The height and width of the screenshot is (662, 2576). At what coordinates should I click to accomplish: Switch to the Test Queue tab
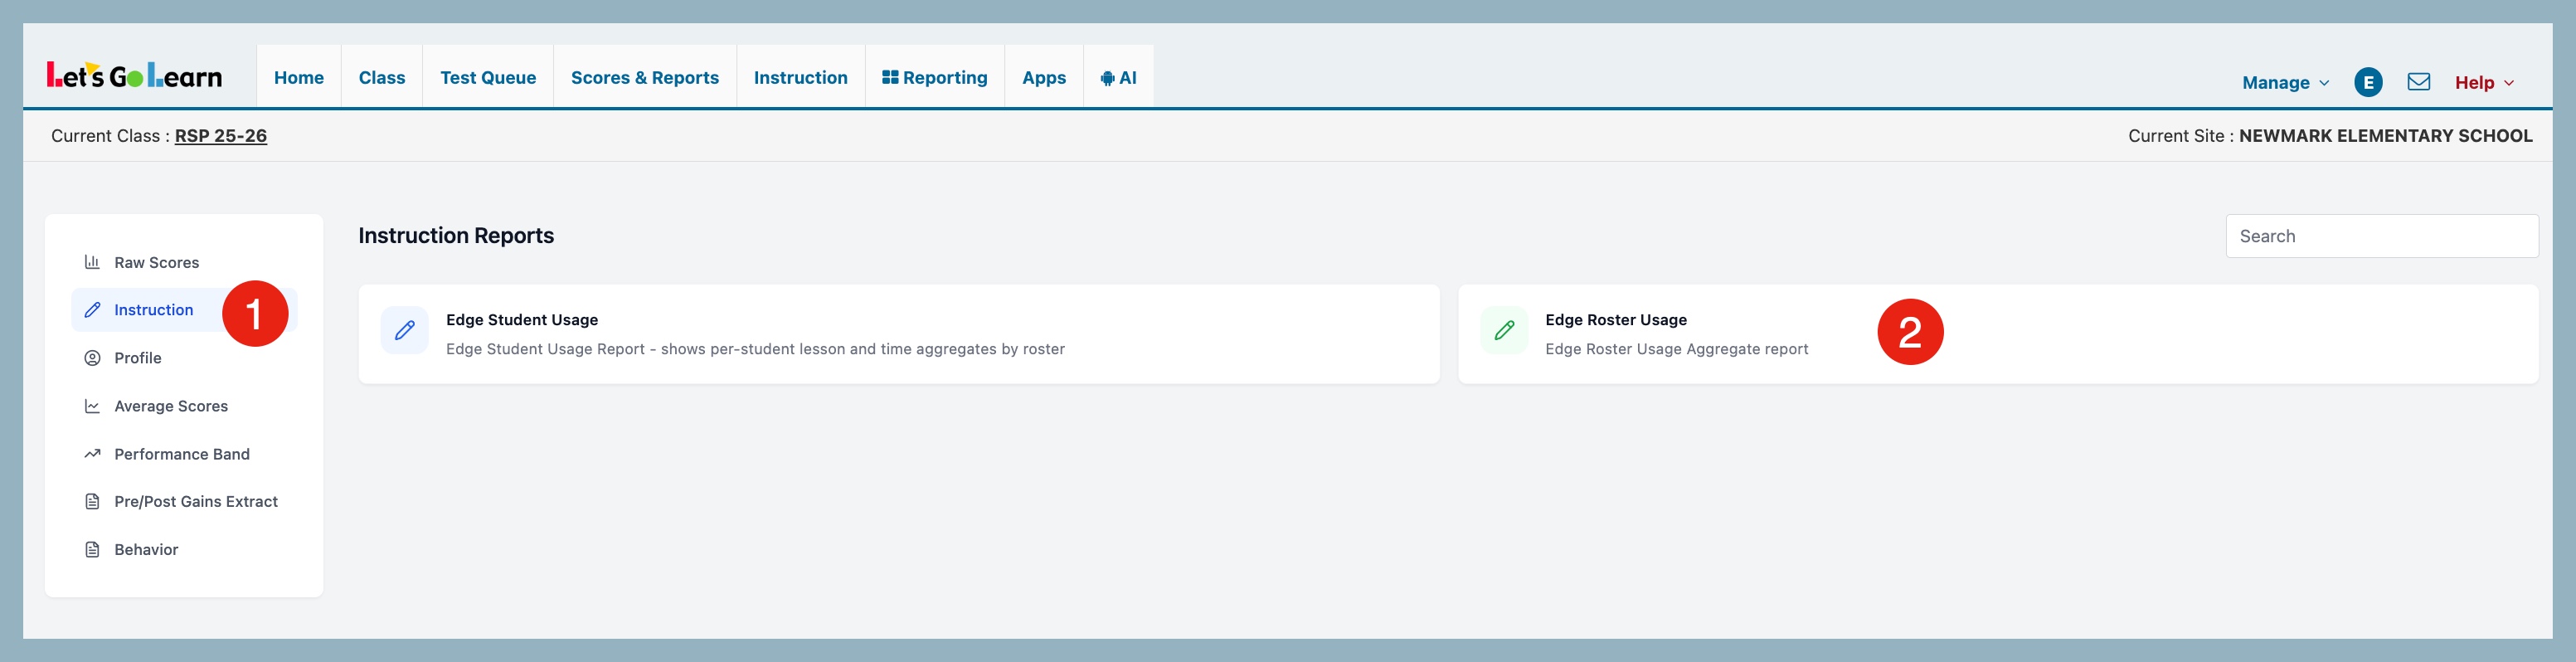tap(488, 78)
